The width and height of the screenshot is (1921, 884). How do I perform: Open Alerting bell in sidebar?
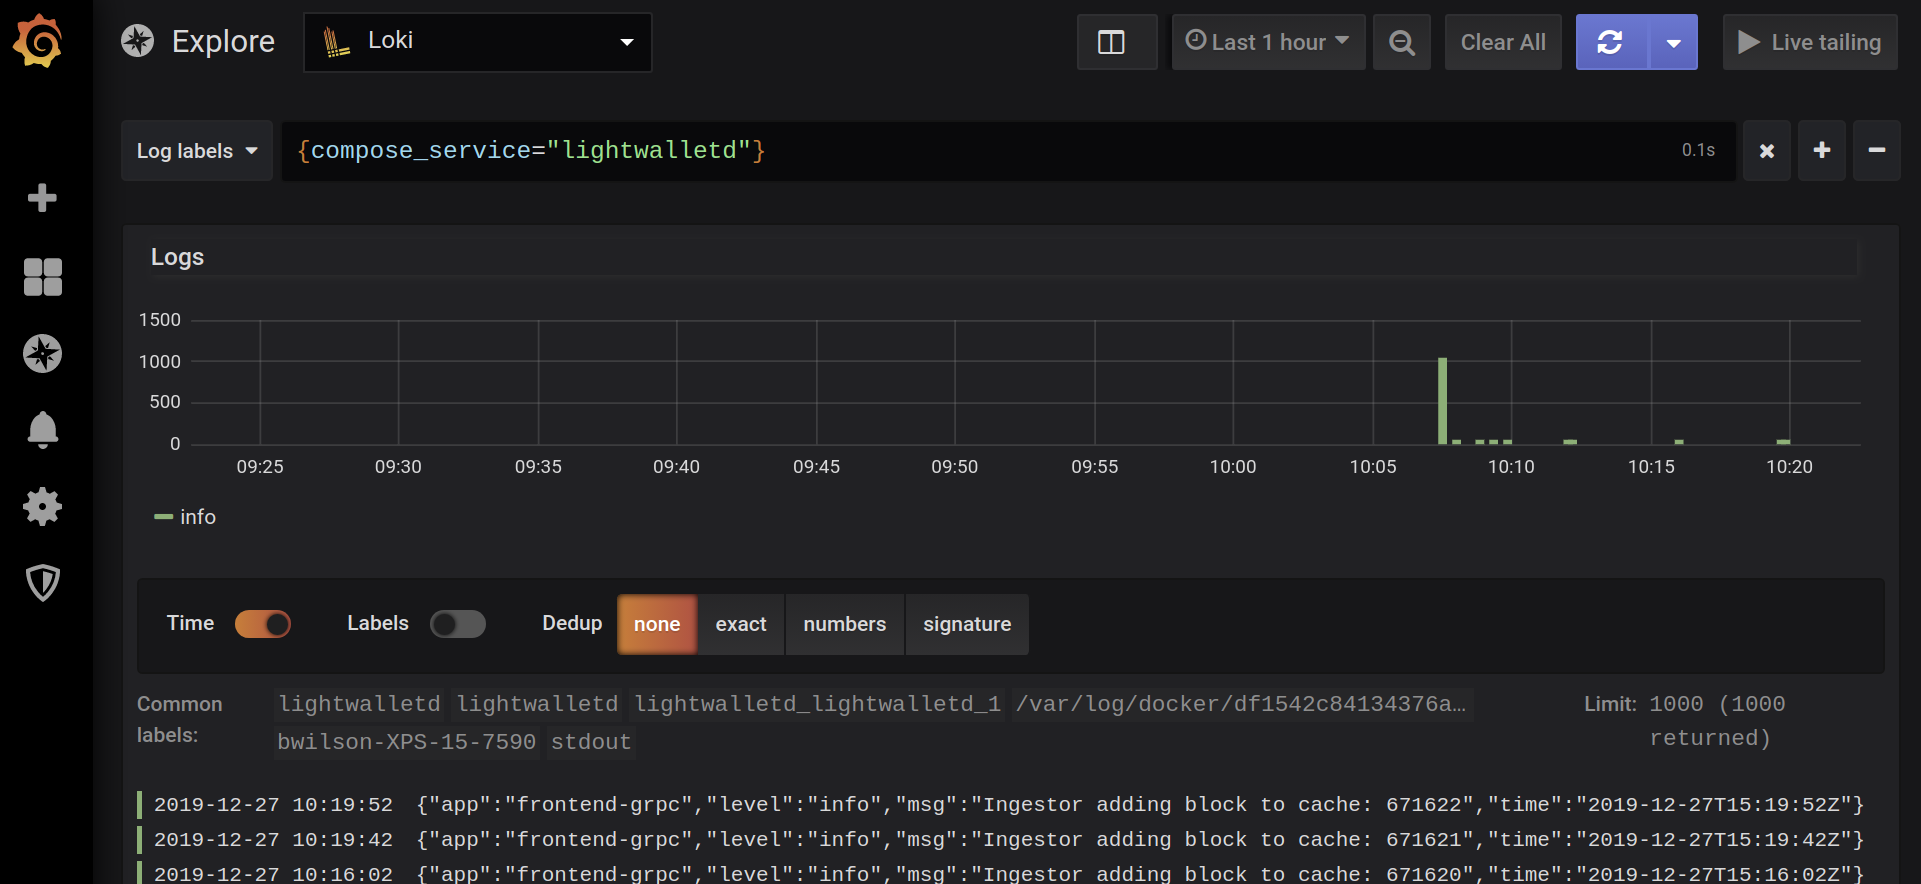pos(42,430)
